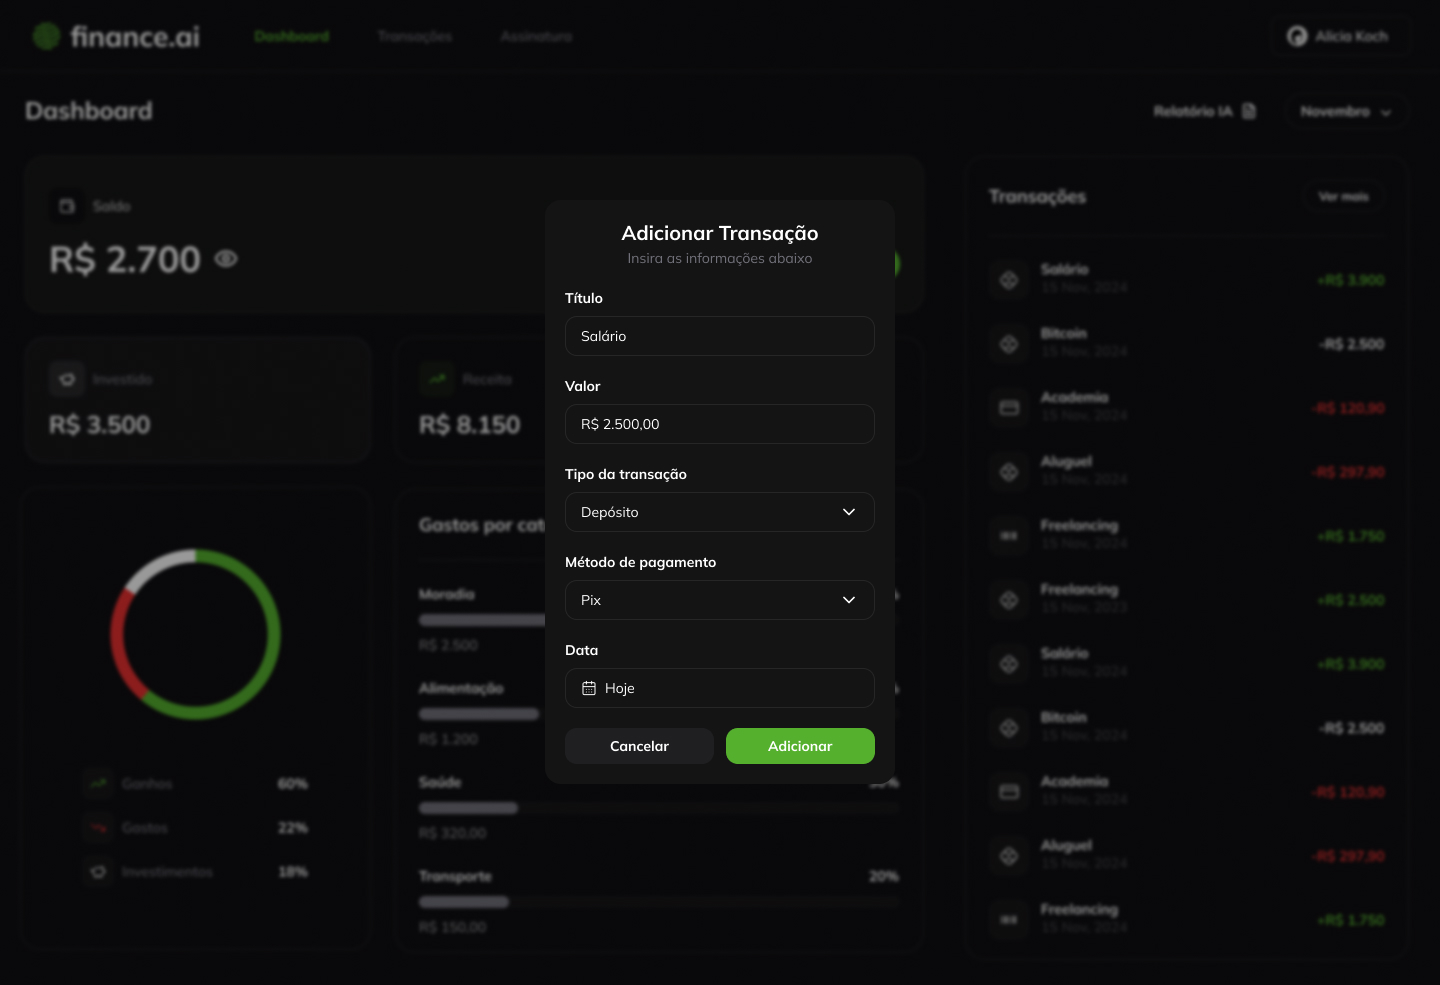Click the green Adicionar button
The image size is (1440, 985).
(800, 746)
